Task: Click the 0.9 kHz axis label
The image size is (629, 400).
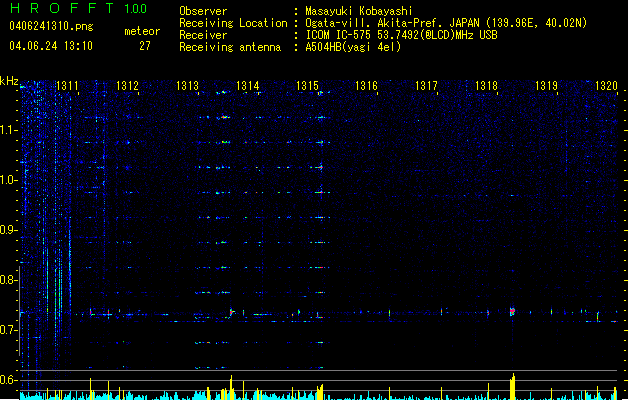Action: 8,230
